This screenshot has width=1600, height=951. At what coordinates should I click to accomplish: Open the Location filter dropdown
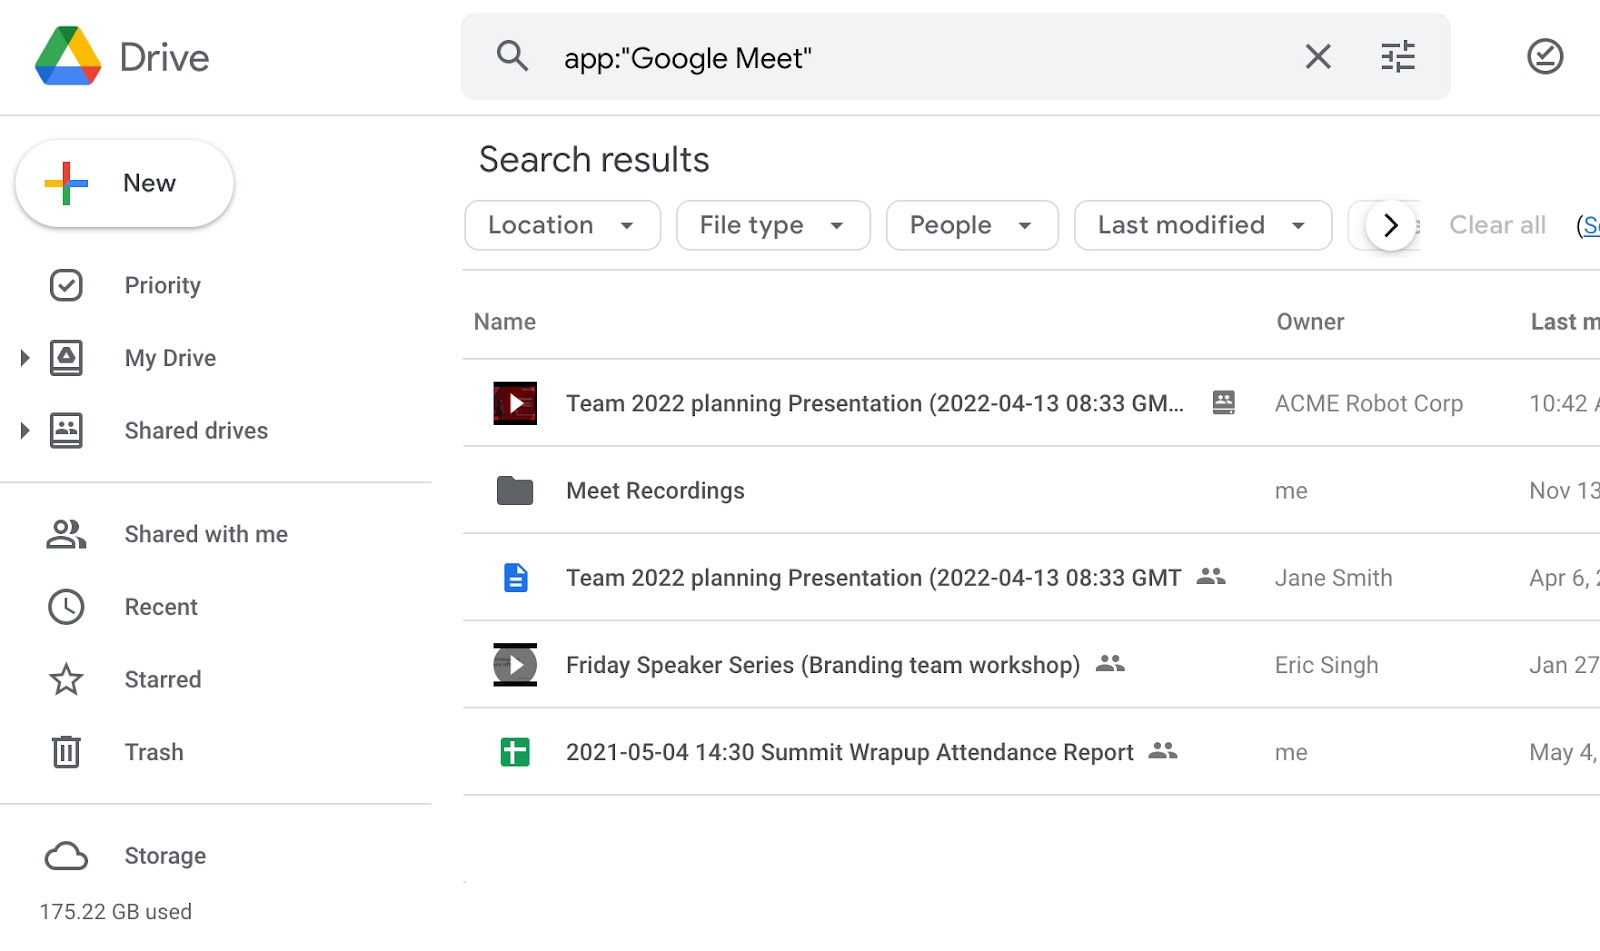tap(562, 225)
